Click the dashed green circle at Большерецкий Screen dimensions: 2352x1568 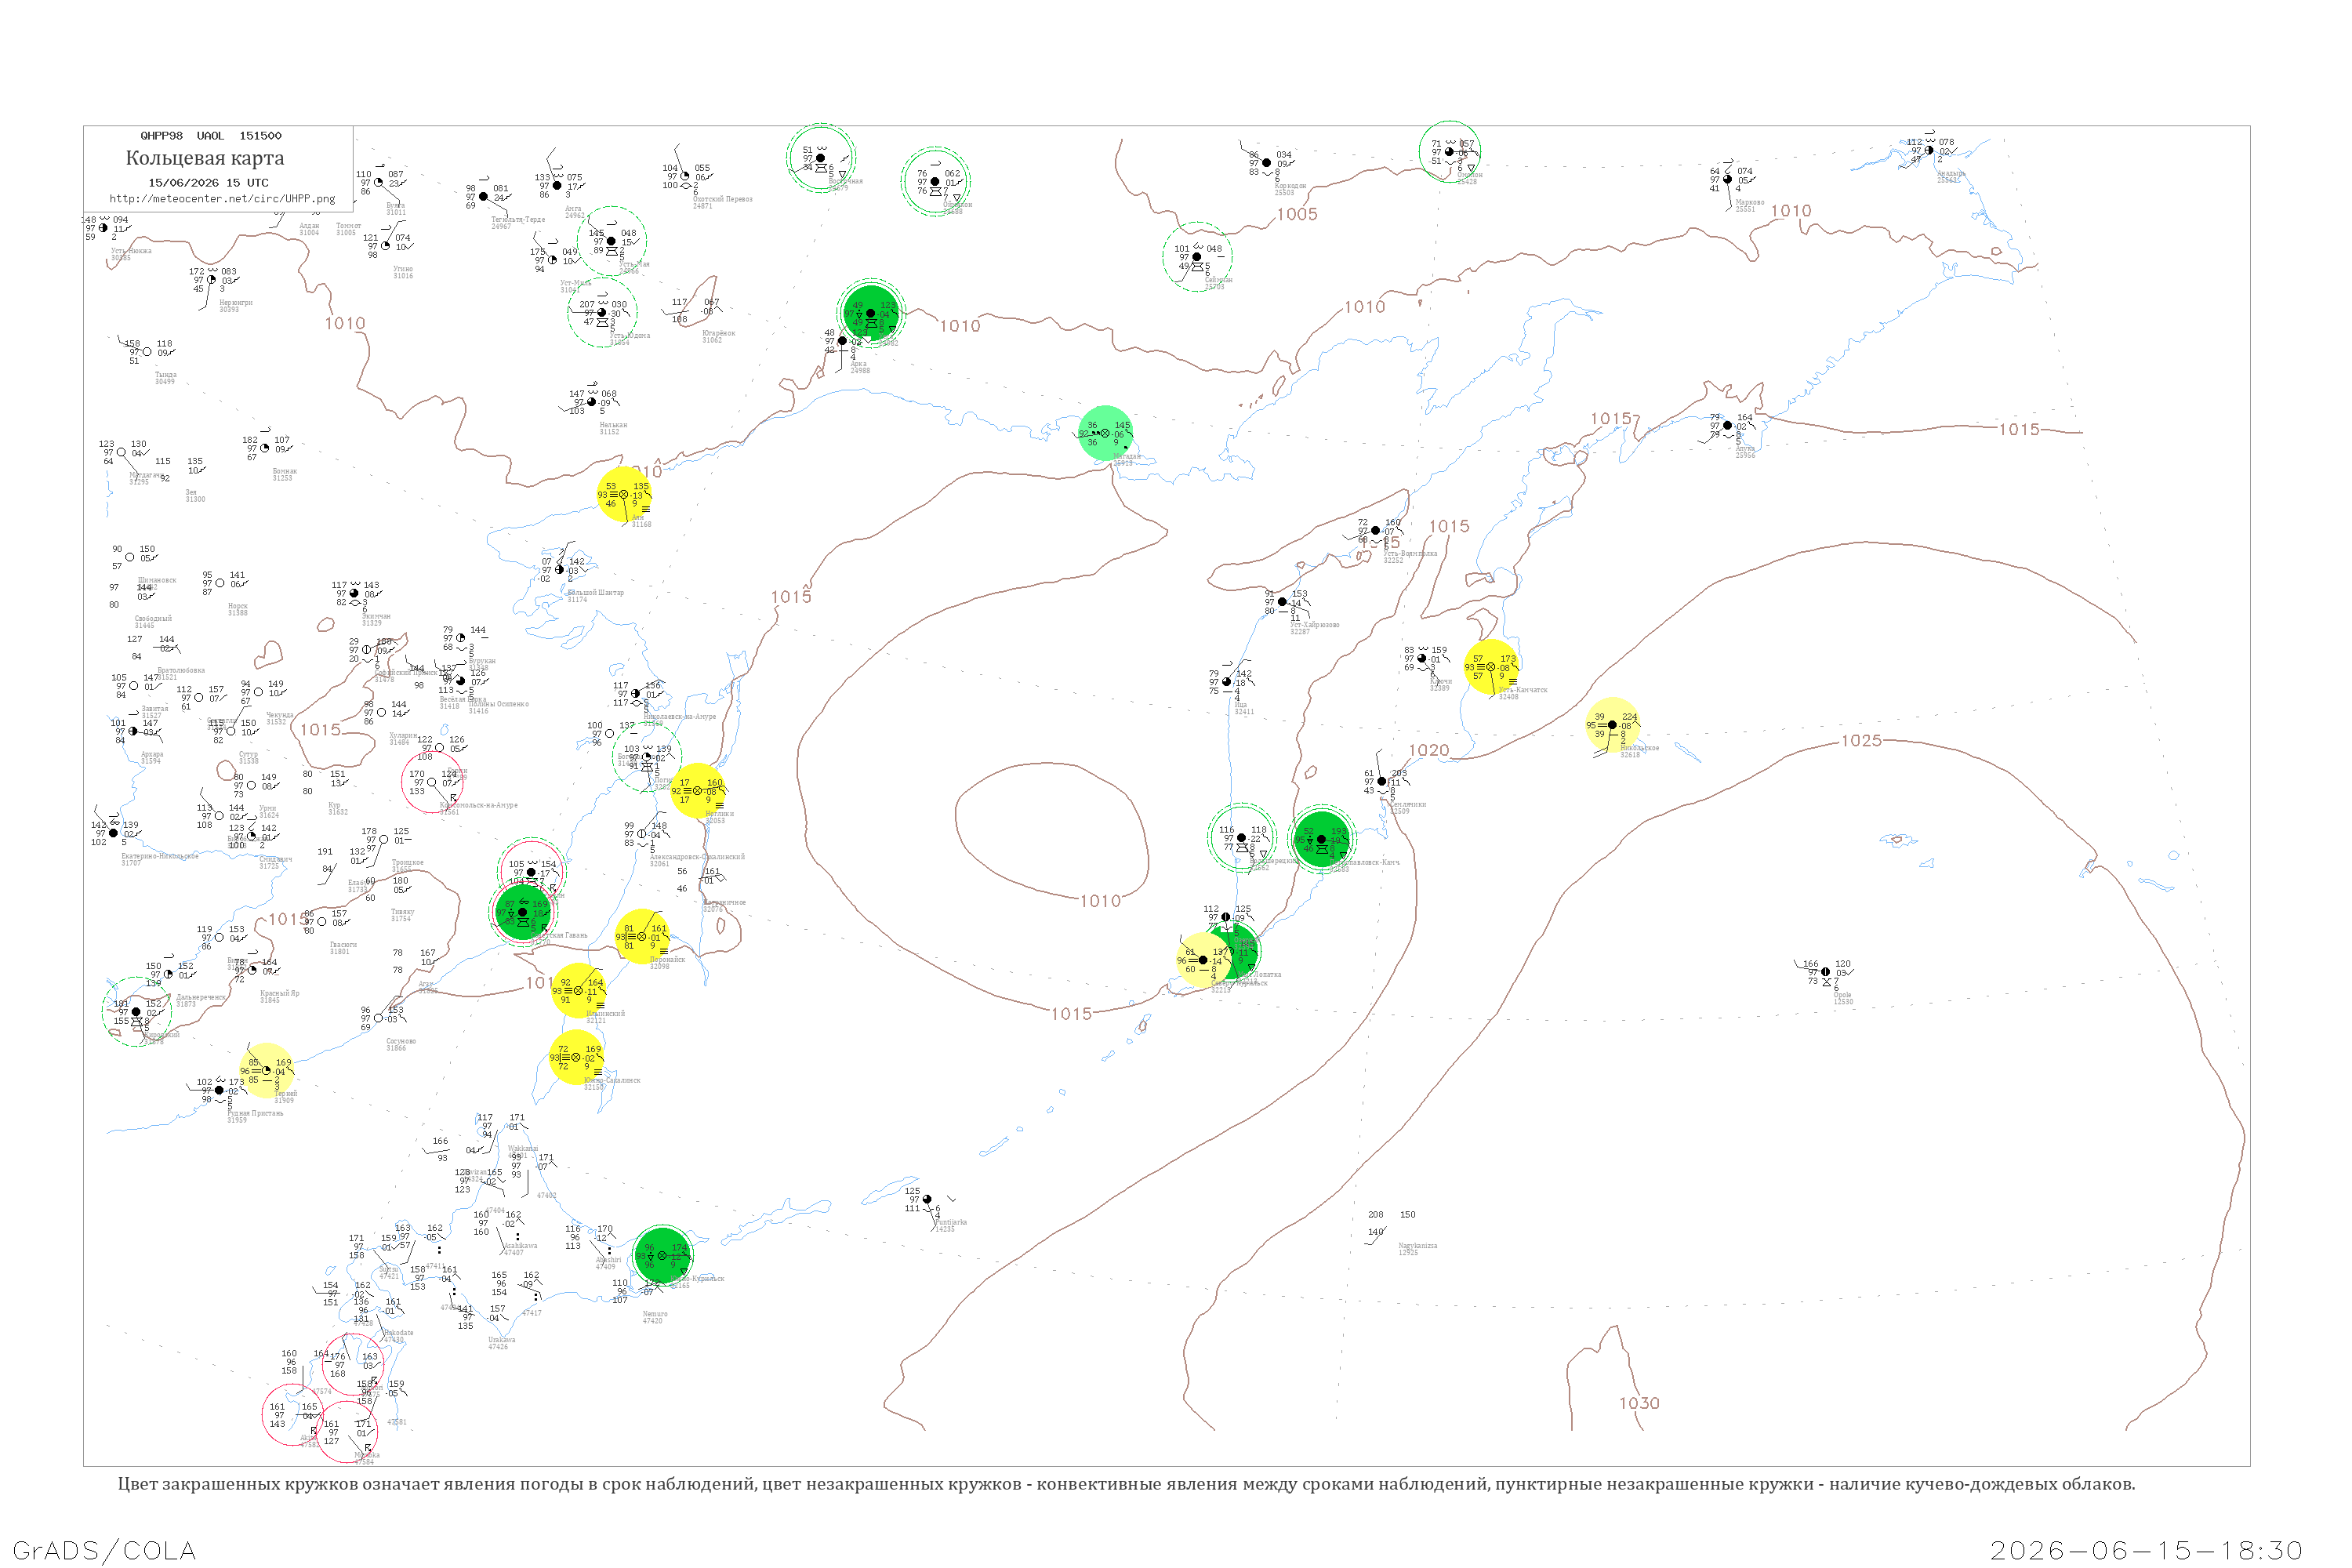pyautogui.click(x=1241, y=838)
